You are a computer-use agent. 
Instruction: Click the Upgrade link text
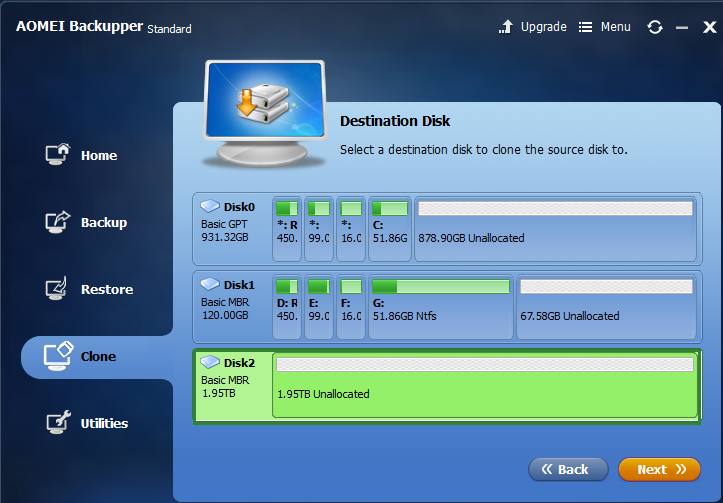[544, 27]
